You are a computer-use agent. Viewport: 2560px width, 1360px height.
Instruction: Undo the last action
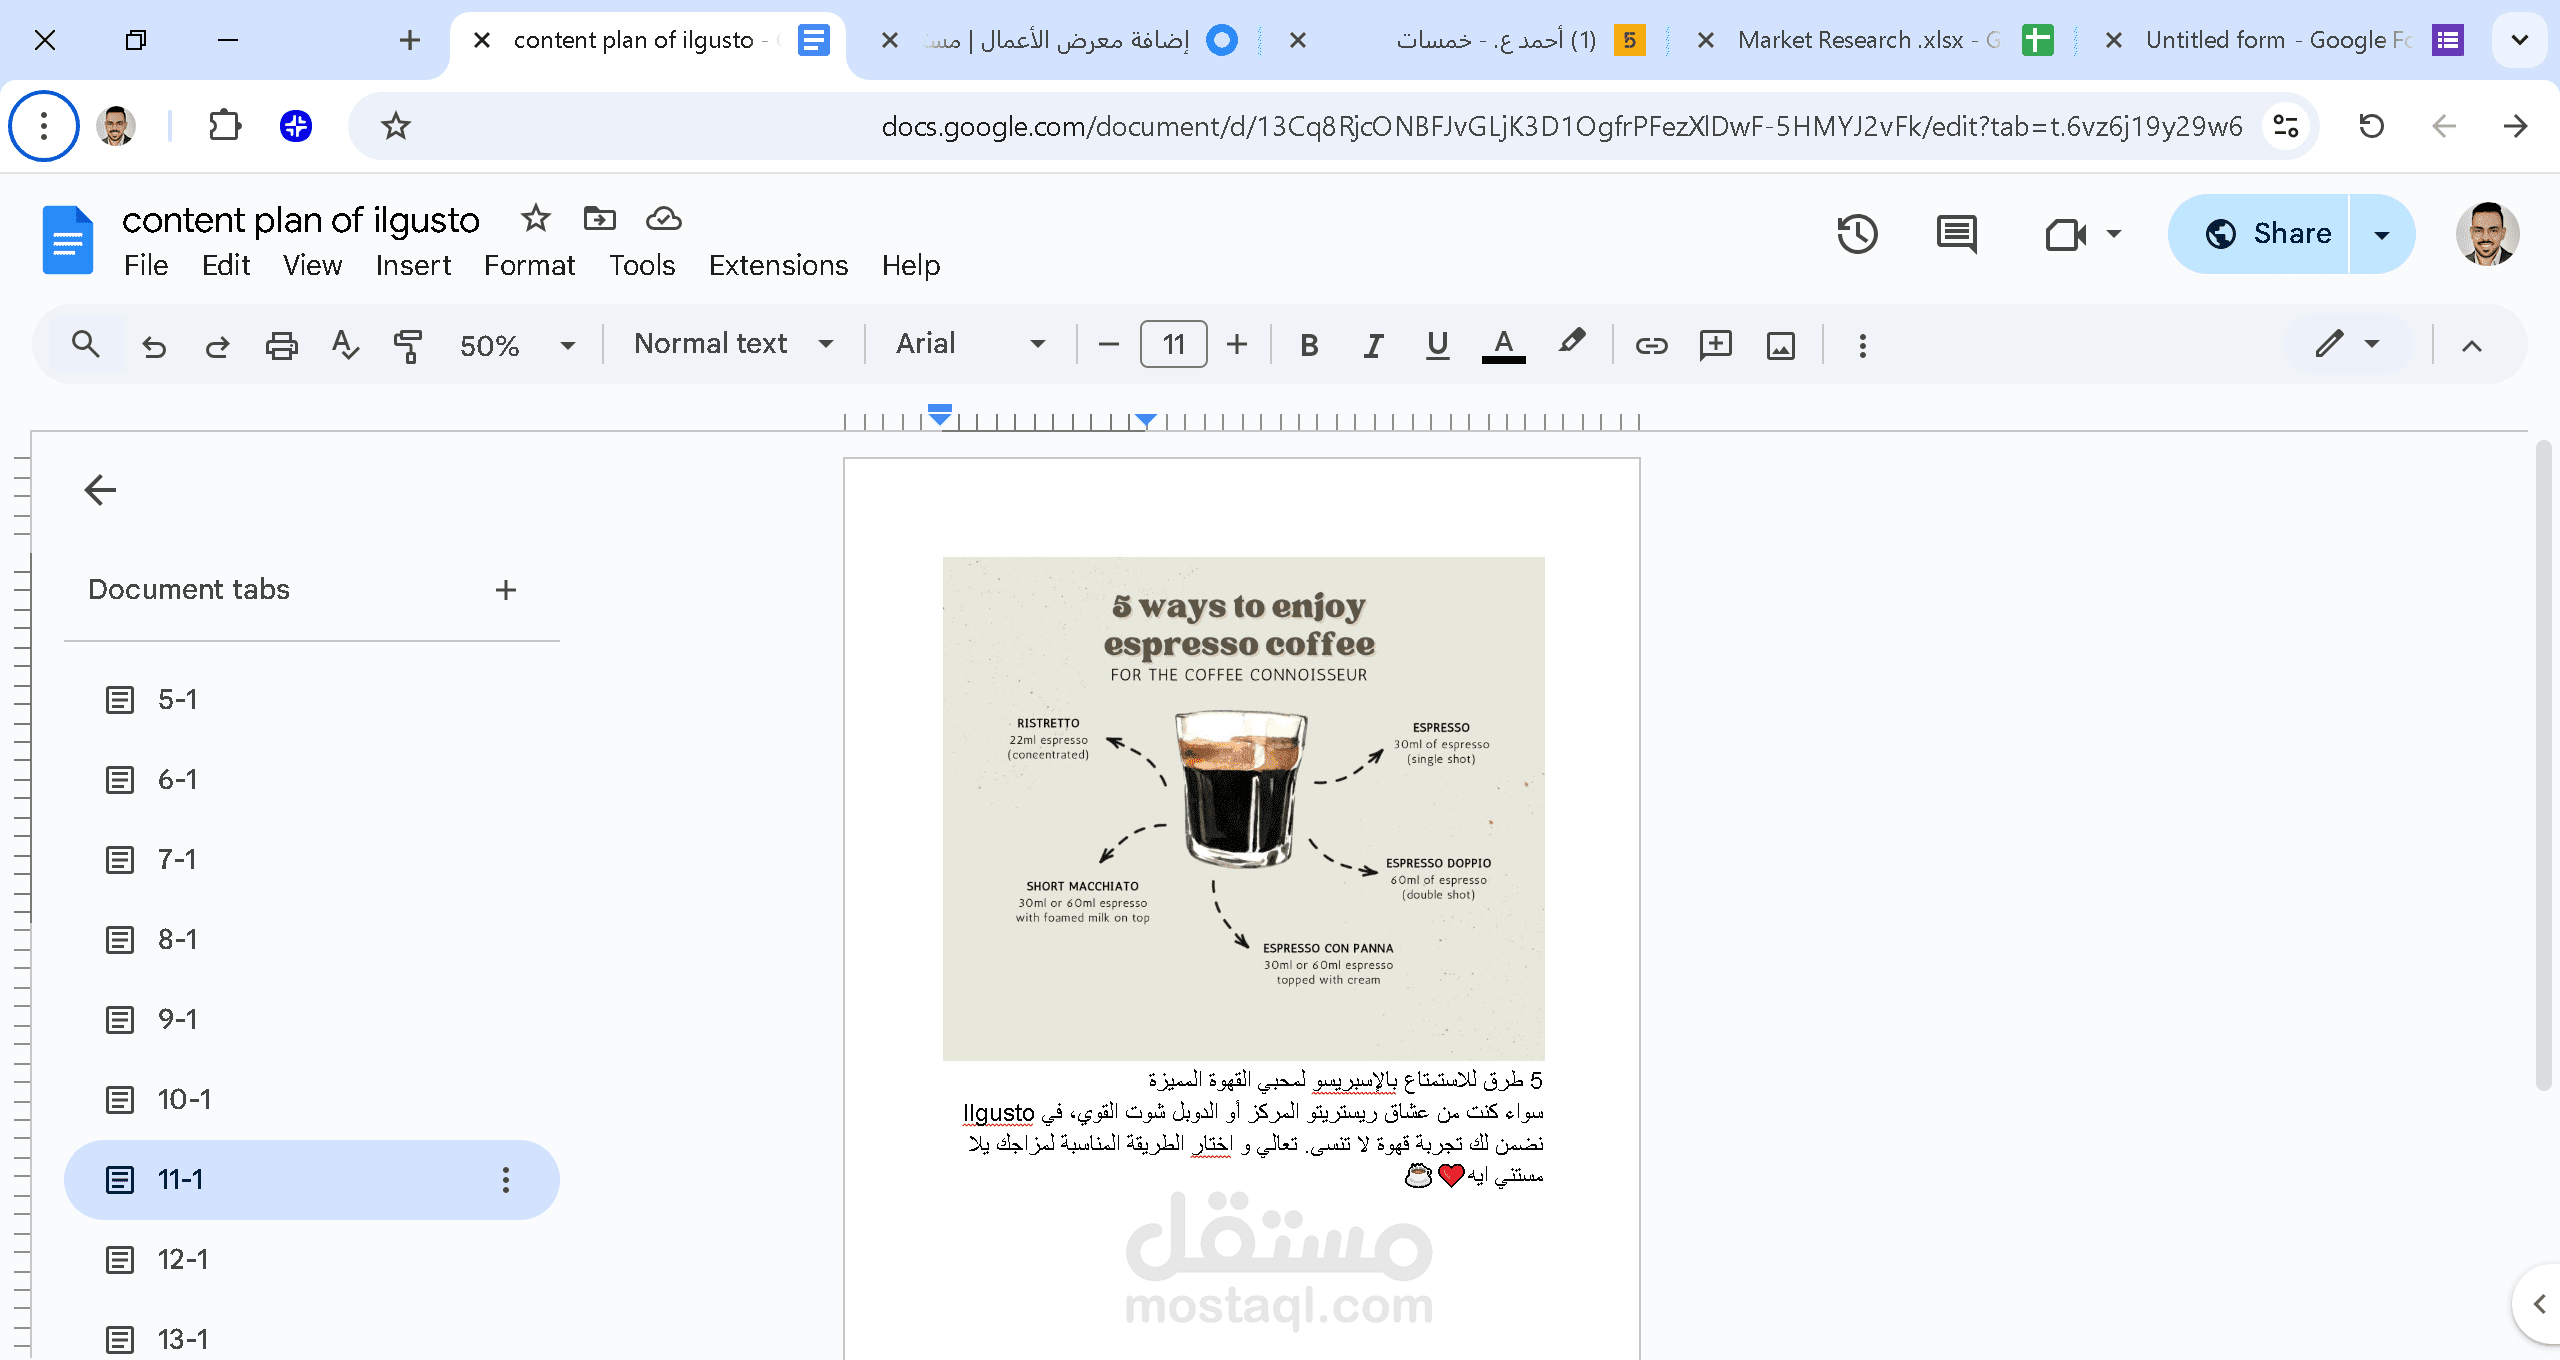click(x=154, y=345)
